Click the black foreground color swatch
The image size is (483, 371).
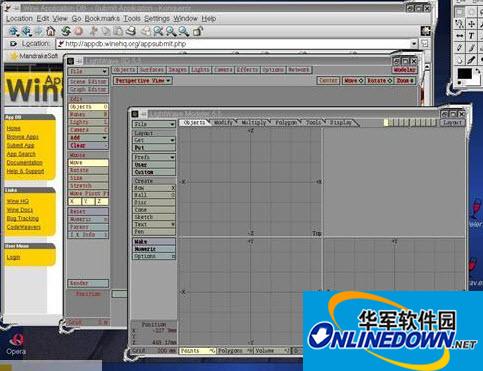point(464,74)
